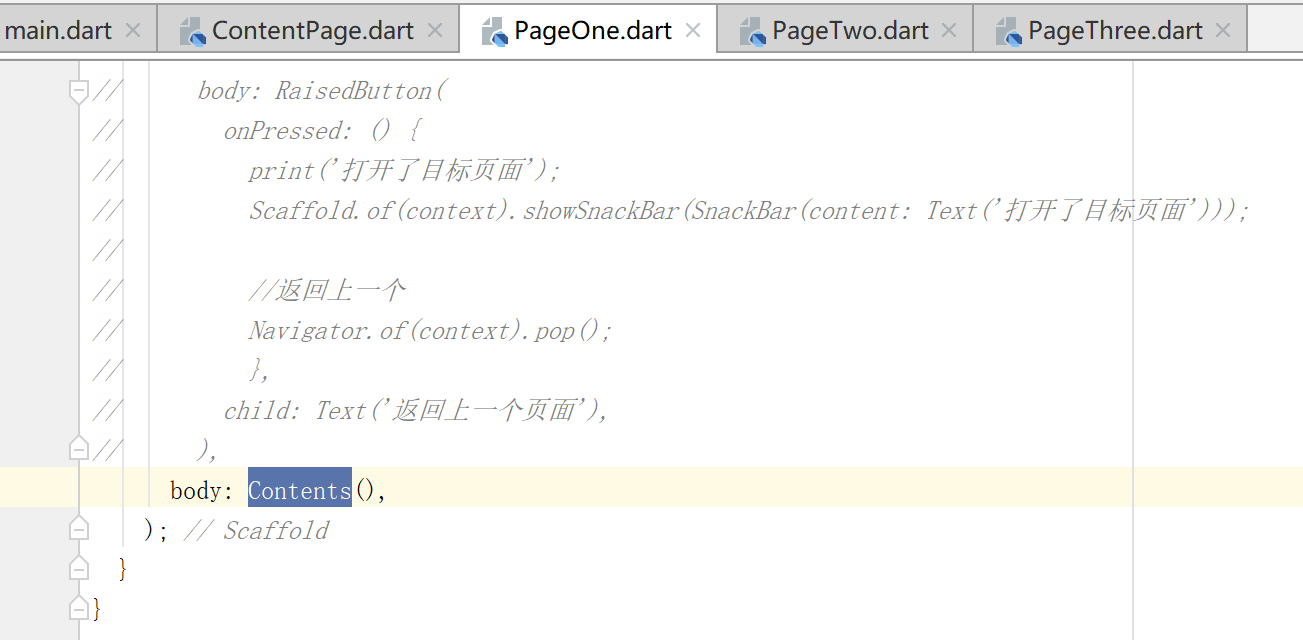Close the PageOne.dart tab

[692, 31]
